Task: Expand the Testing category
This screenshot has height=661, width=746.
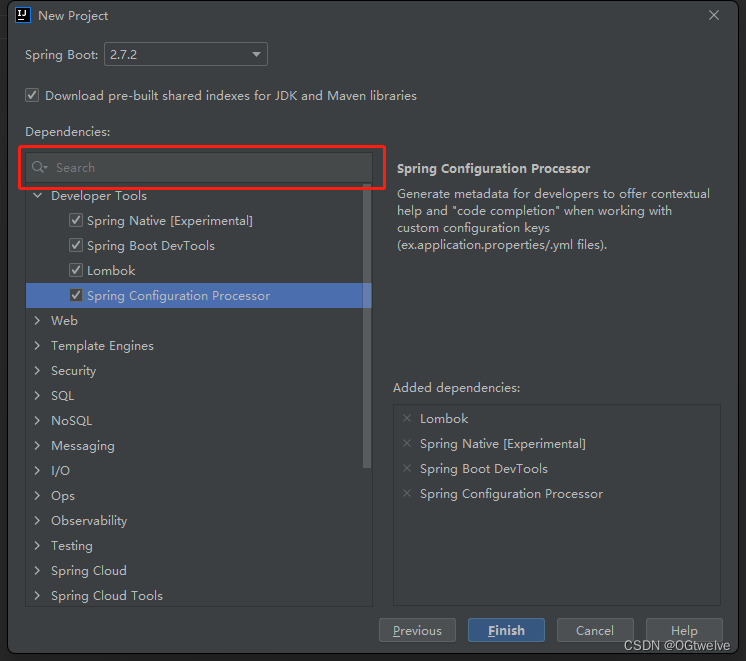Action: pos(38,545)
